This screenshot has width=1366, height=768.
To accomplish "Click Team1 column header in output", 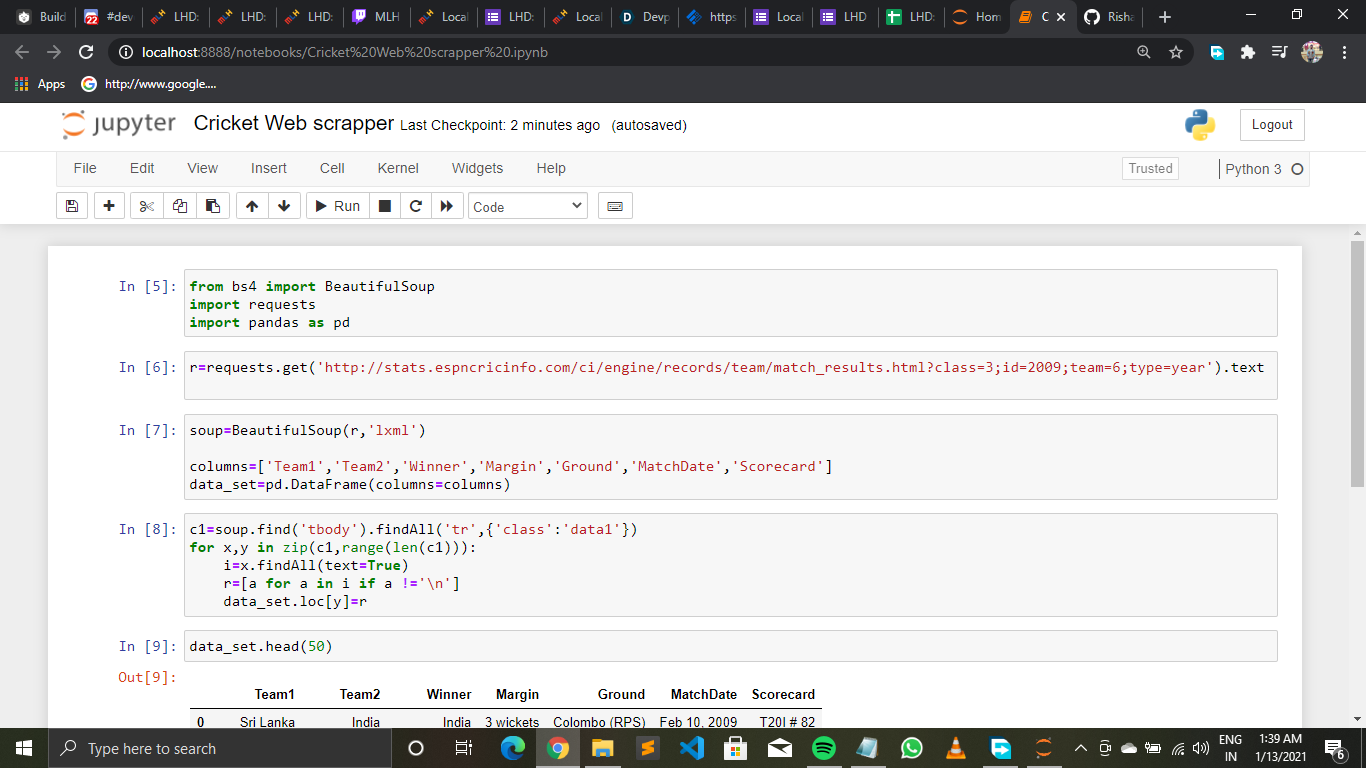I will click(274, 694).
